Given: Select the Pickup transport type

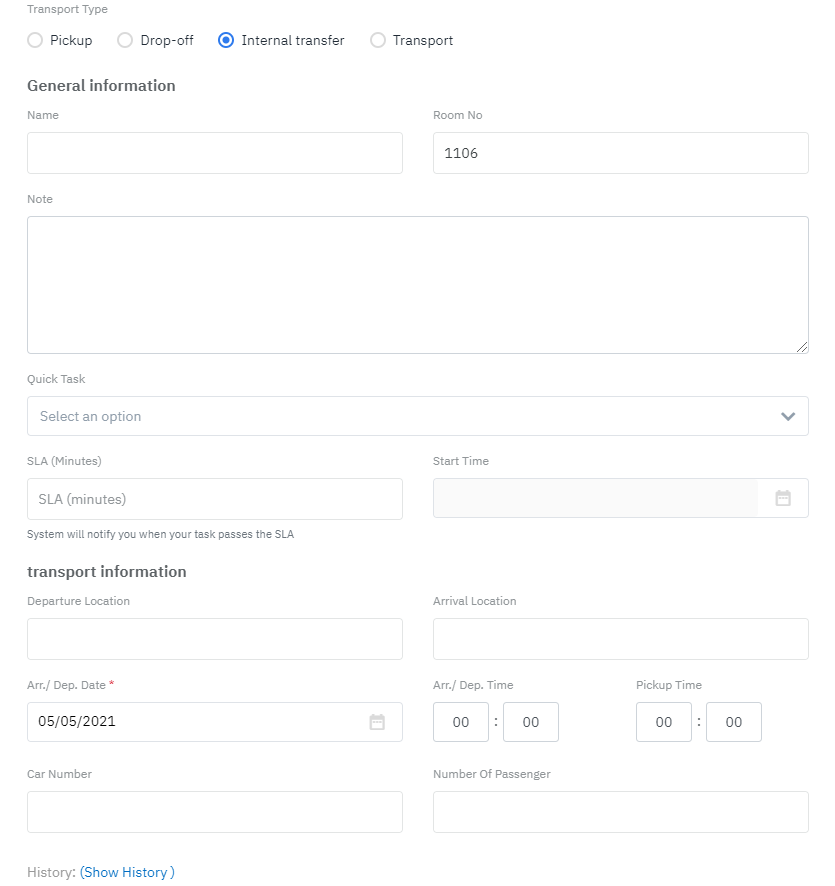Looking at the screenshot, I should tap(35, 41).
